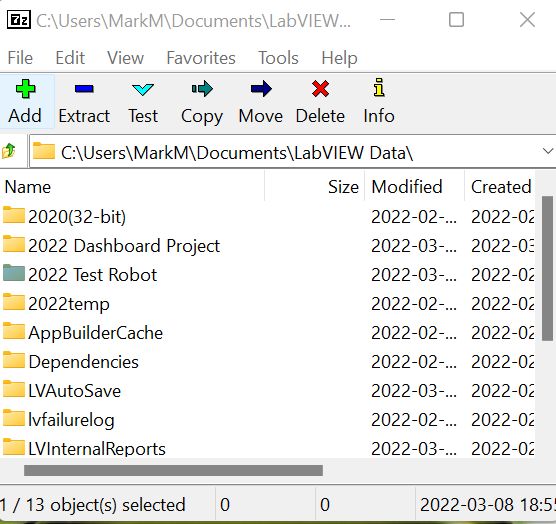Image resolution: width=556 pixels, height=524 pixels.
Task: Open the Favorites menu
Action: [201, 58]
